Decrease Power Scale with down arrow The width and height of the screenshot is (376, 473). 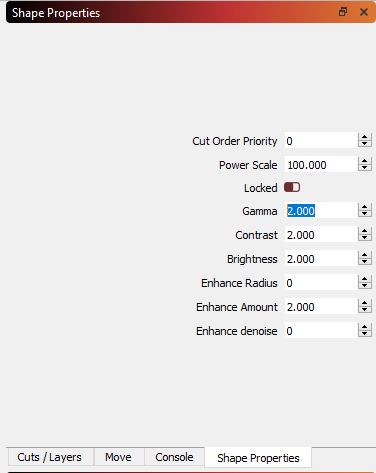[365, 168]
